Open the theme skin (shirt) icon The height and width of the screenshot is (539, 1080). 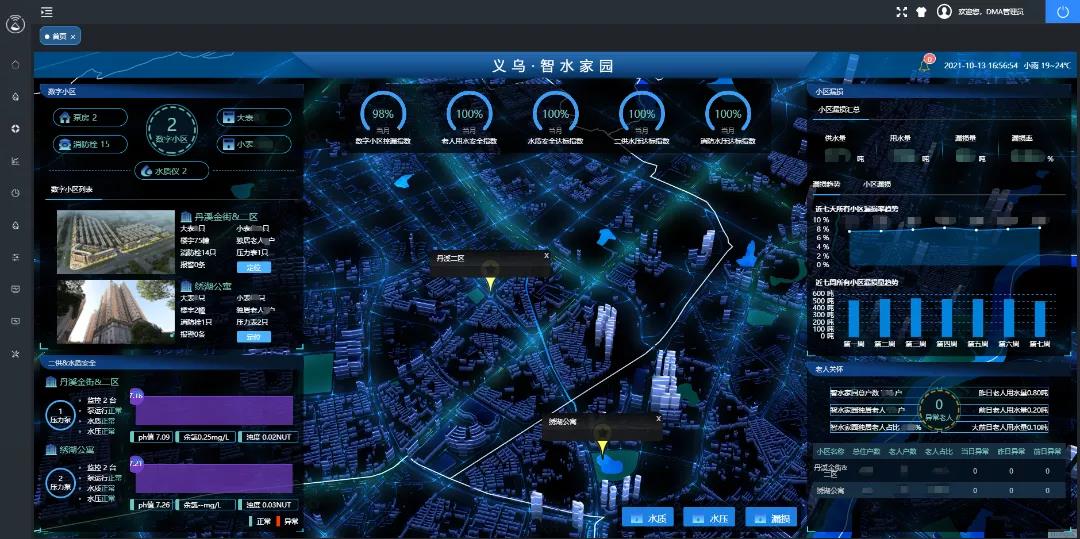click(921, 12)
